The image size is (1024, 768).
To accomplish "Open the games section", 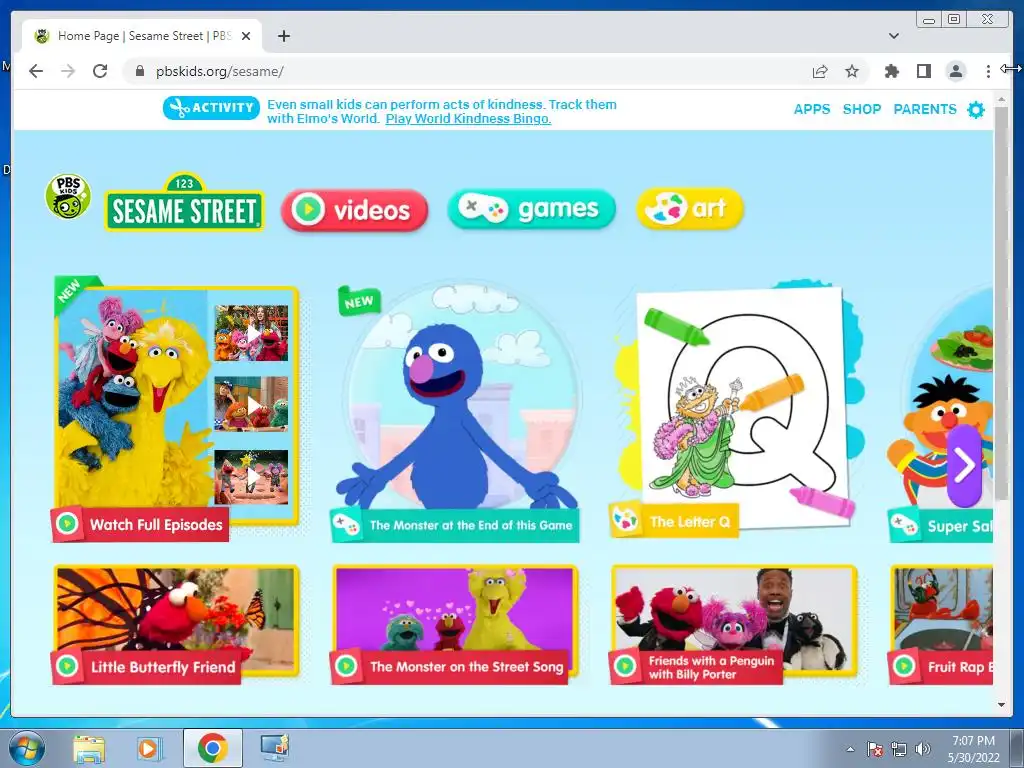I will (532, 209).
